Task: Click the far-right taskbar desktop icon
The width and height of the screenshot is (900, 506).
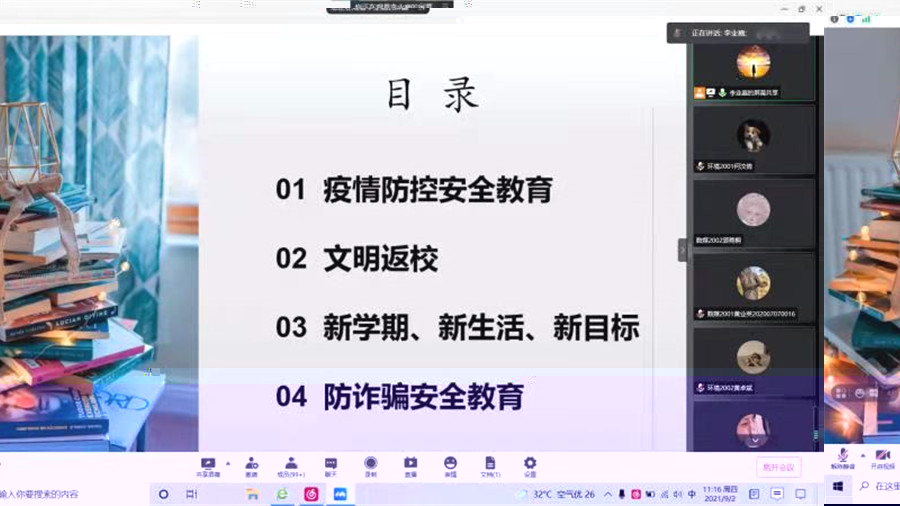Action: click(x=801, y=494)
